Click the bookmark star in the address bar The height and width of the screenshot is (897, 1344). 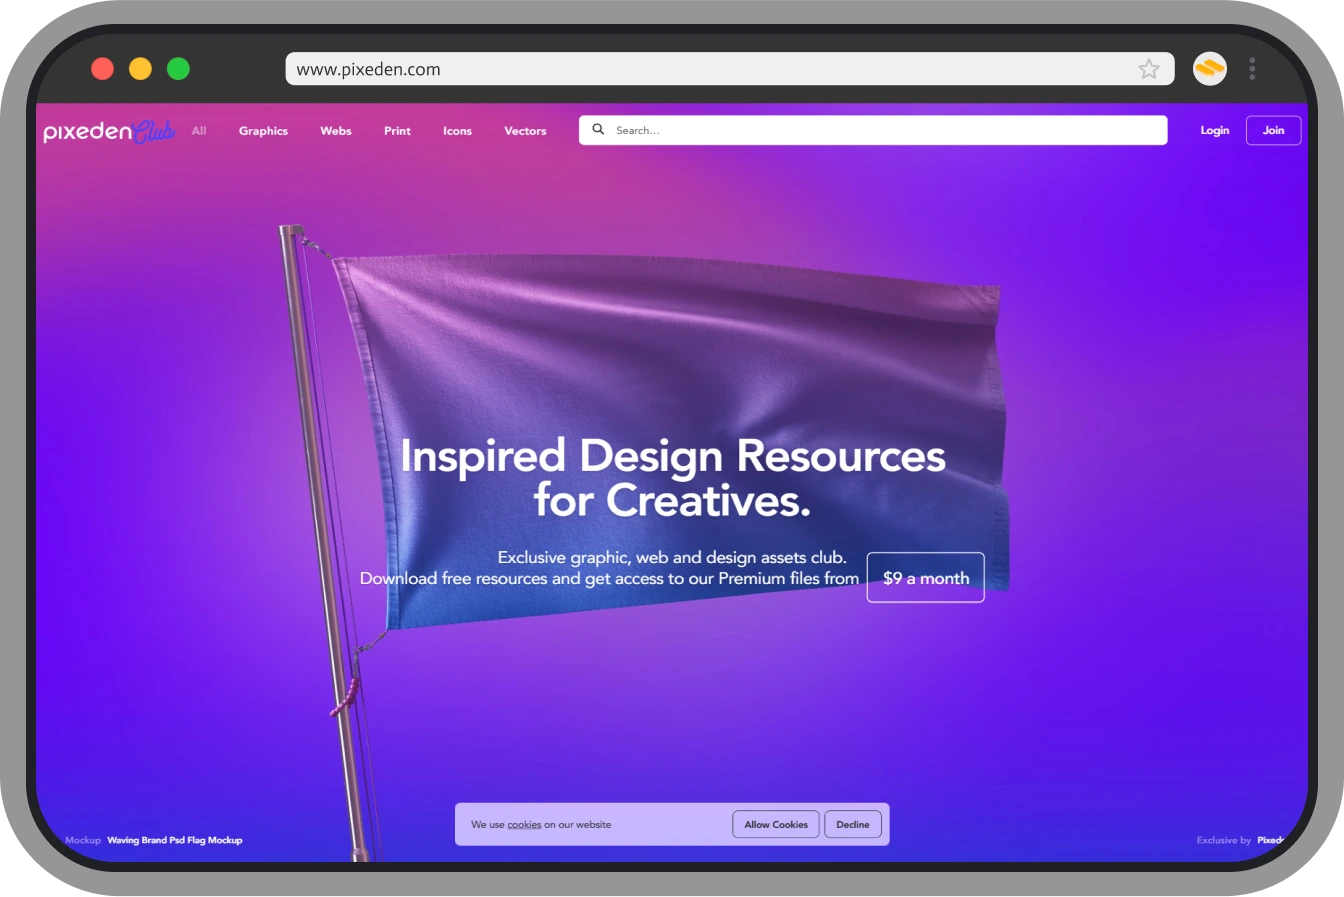pyautogui.click(x=1147, y=68)
